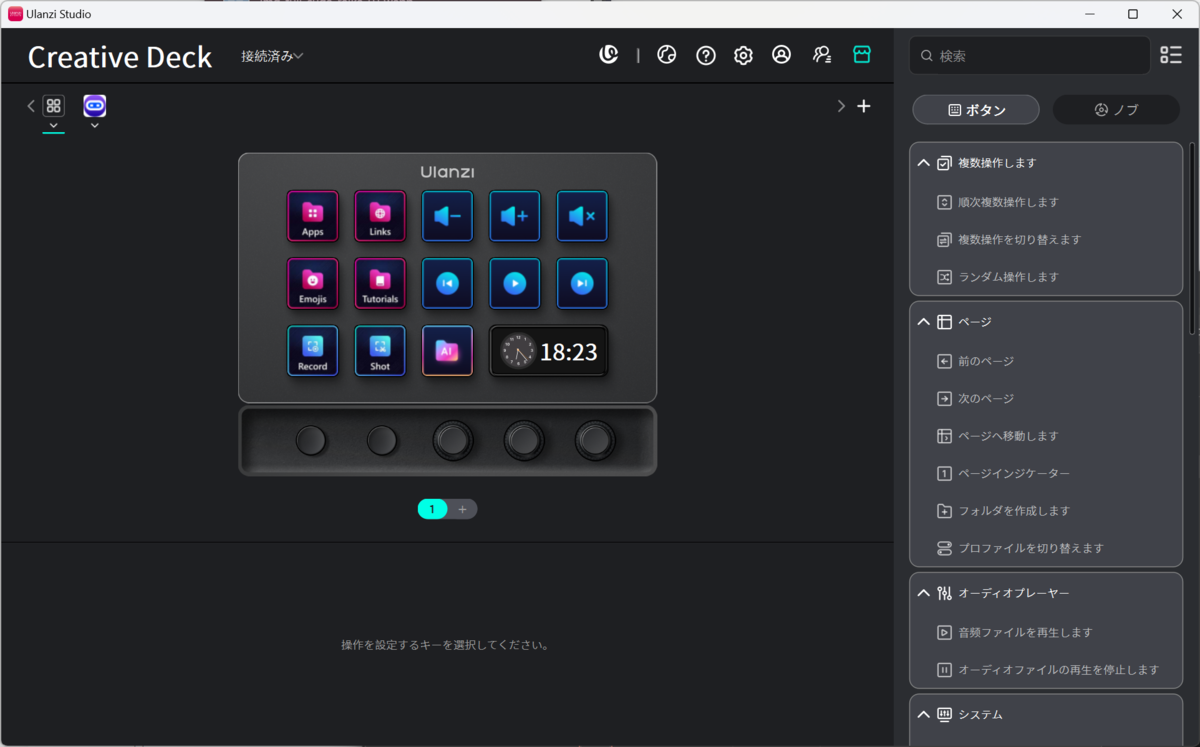Viewport: 1200px width, 747px height.
Task: Choose オーディオファイルの再生を停止します action
Action: [x=1046, y=670]
